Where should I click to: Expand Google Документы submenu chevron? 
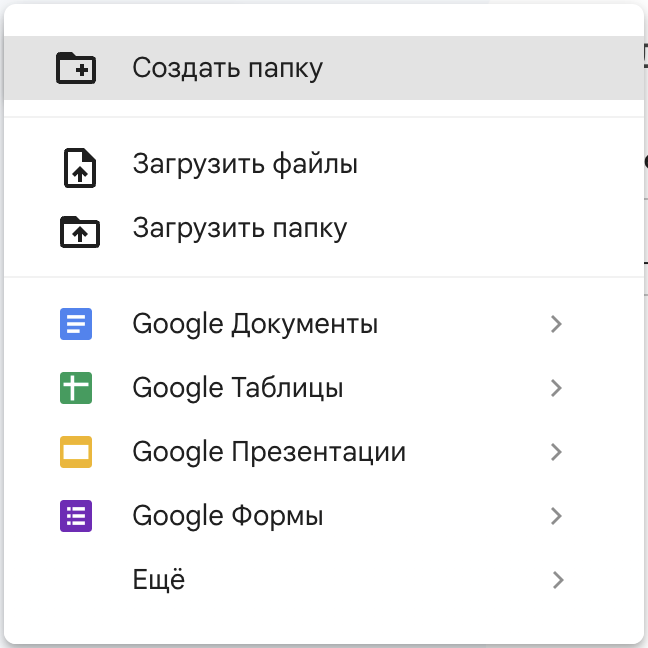click(x=557, y=324)
